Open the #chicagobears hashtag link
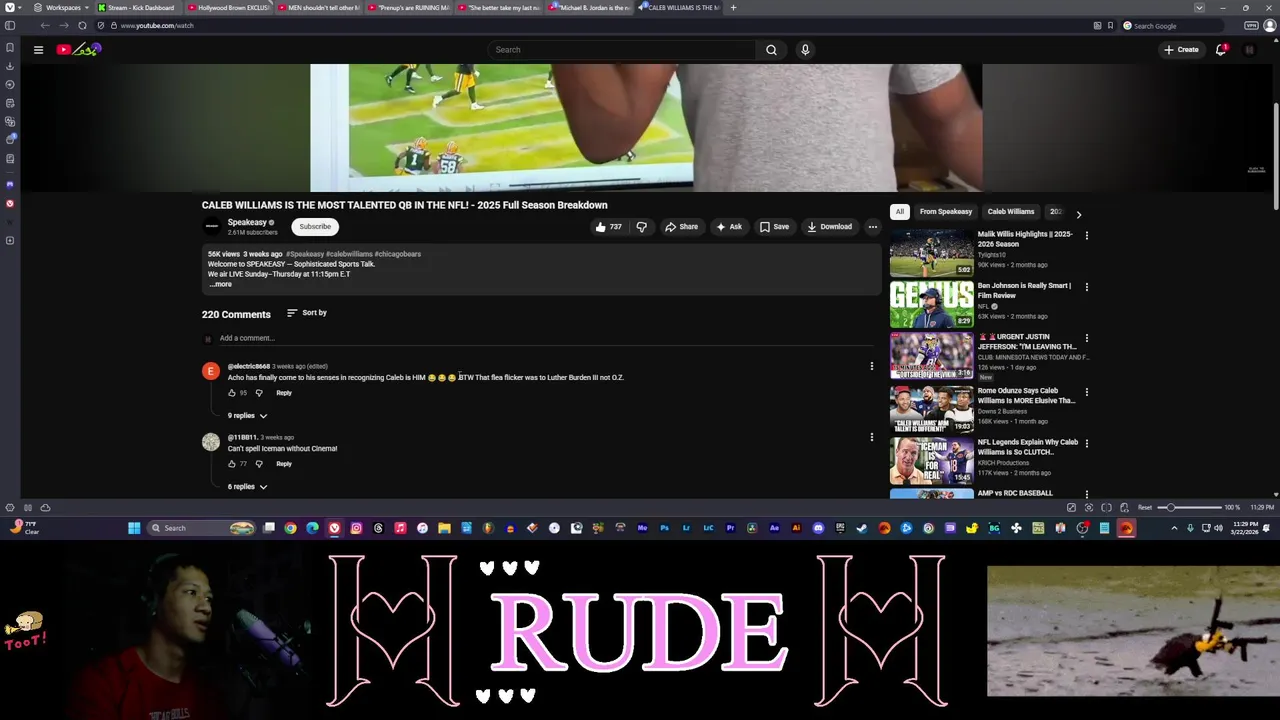The width and height of the screenshot is (1280, 720). click(397, 254)
